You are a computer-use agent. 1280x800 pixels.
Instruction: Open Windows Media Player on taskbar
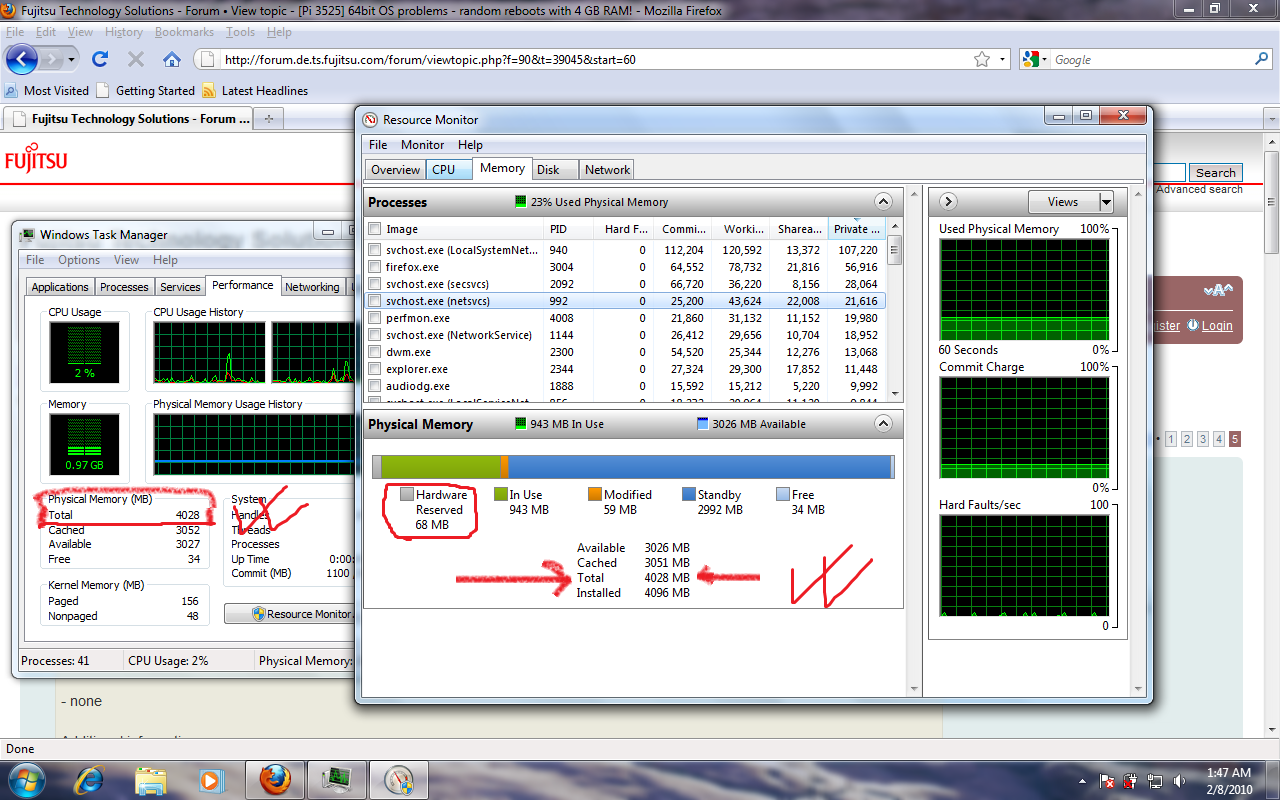210,780
